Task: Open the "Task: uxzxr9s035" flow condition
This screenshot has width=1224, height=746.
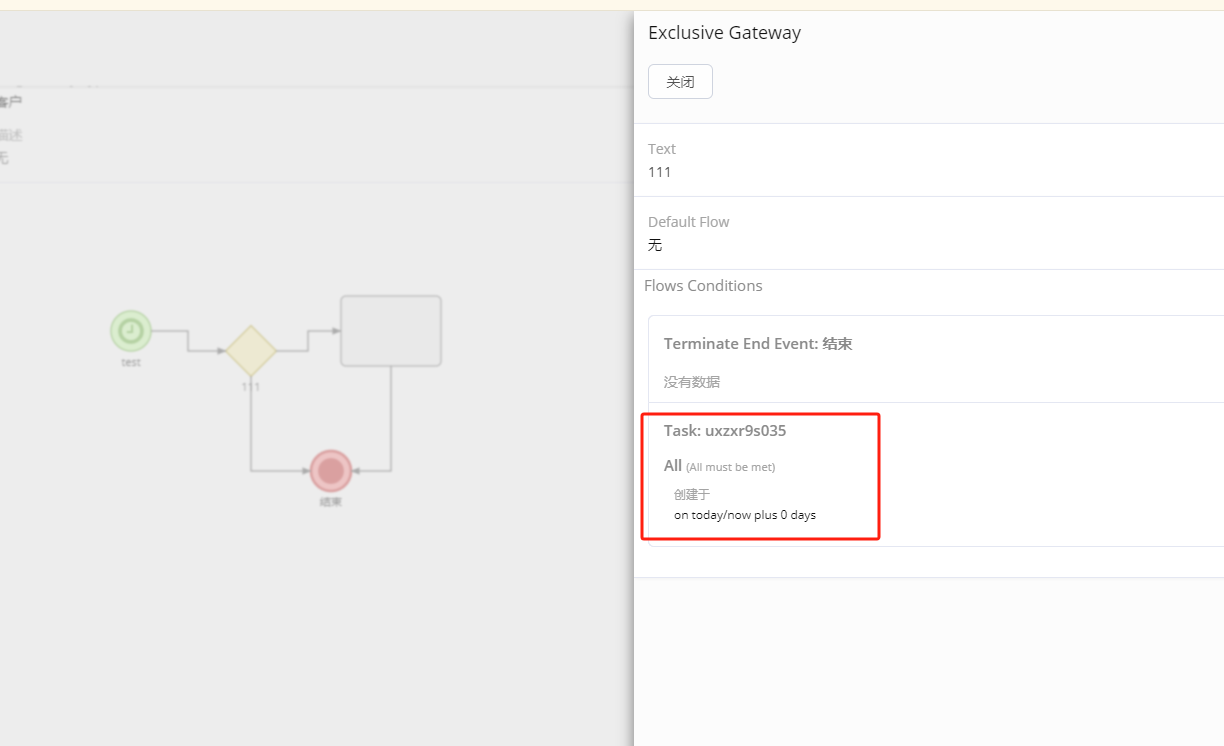Action: 725,431
